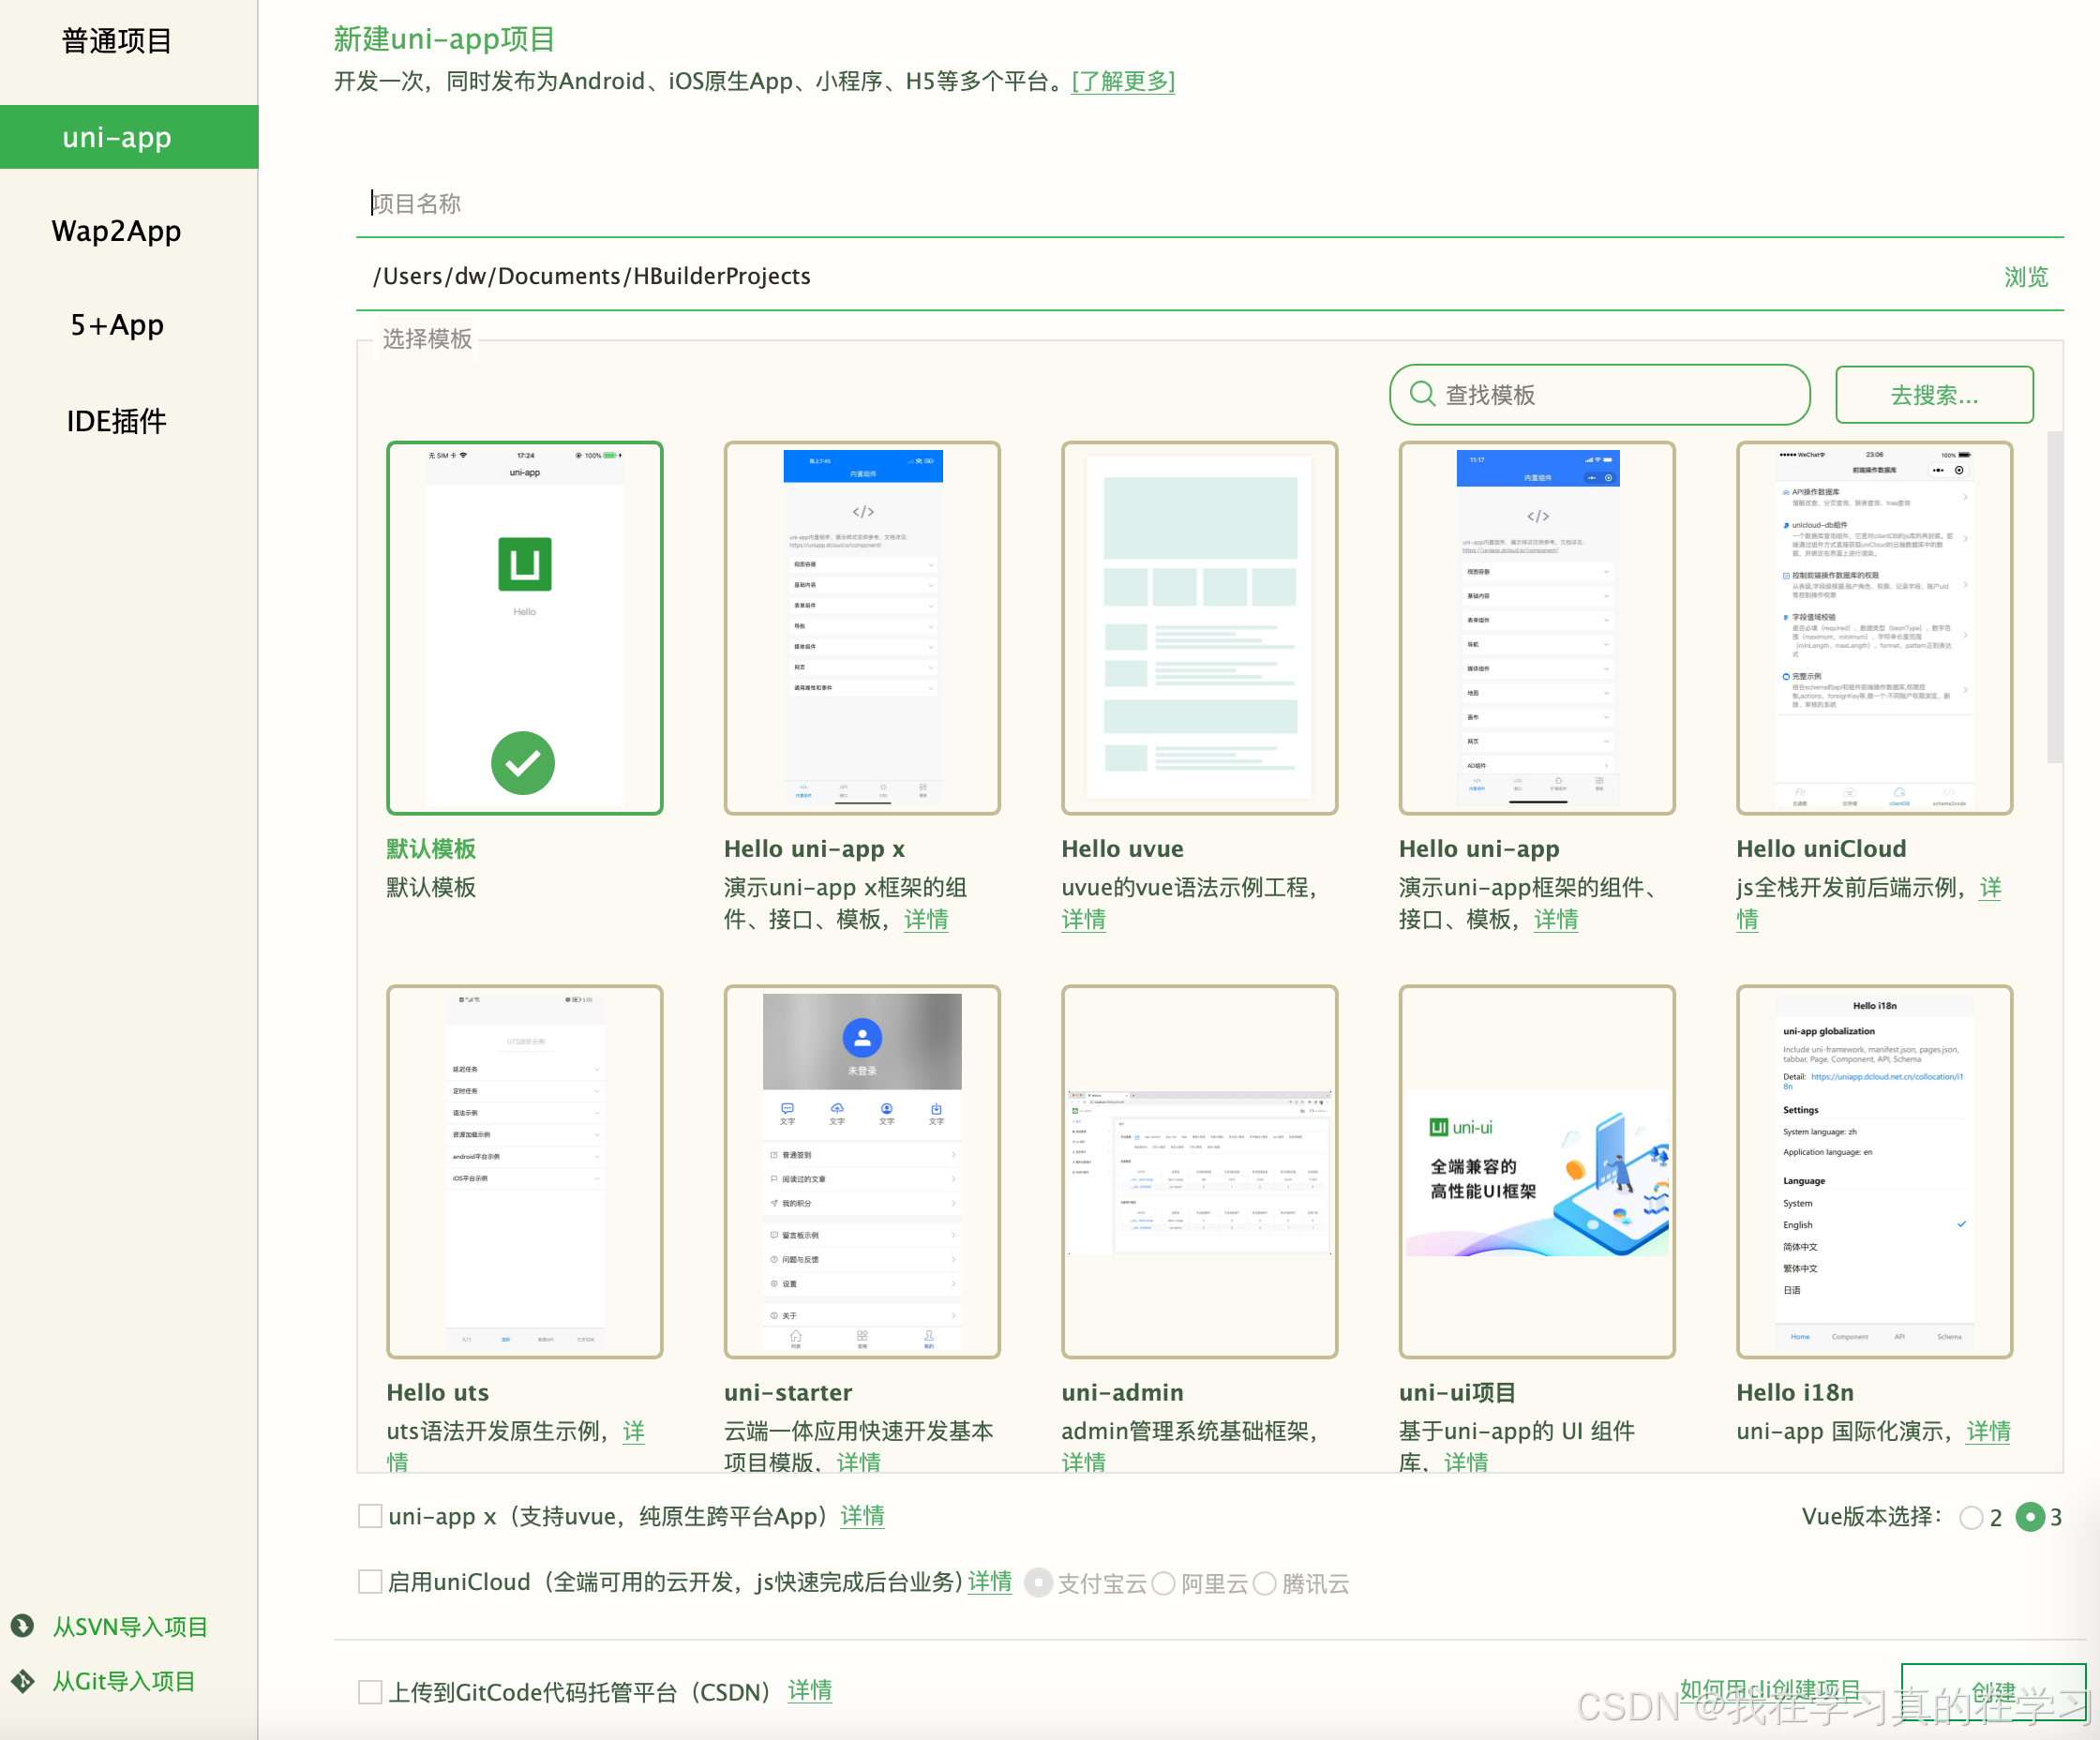This screenshot has height=1740, width=2100.
Task: Select the uni-starter template thumbnail
Action: tap(862, 1172)
